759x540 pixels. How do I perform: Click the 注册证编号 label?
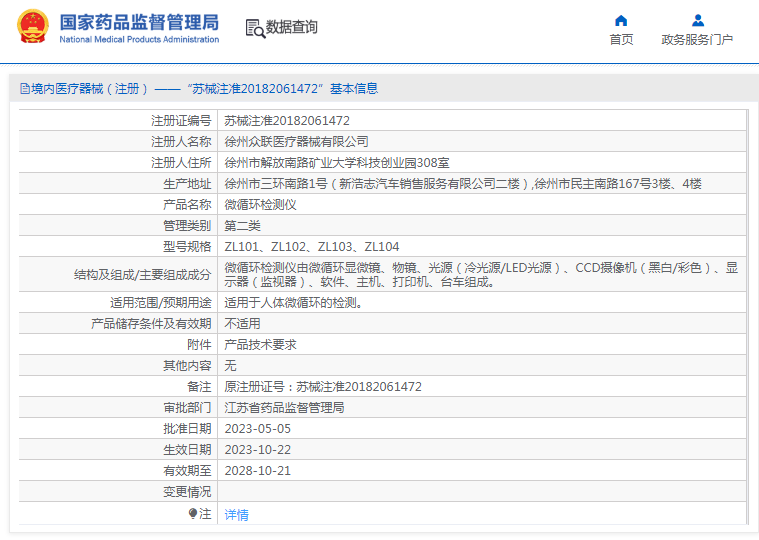pyautogui.click(x=181, y=120)
